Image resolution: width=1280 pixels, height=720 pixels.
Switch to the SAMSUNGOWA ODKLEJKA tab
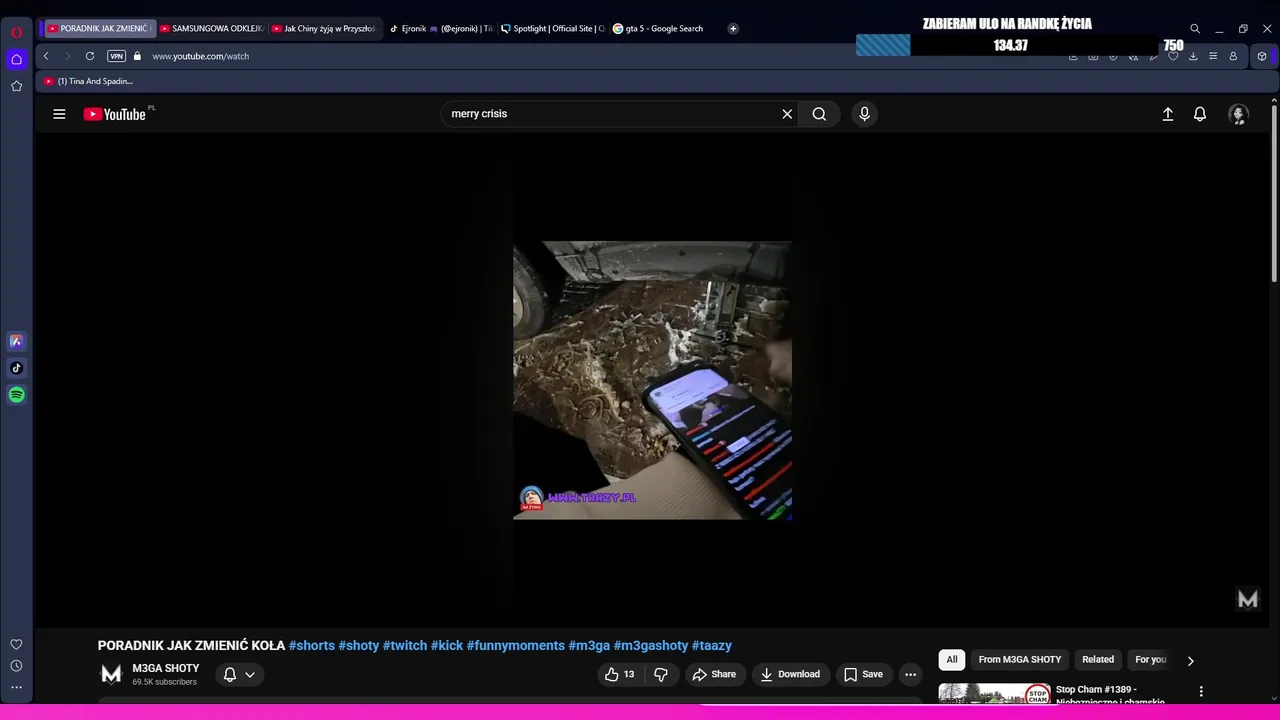(x=212, y=29)
